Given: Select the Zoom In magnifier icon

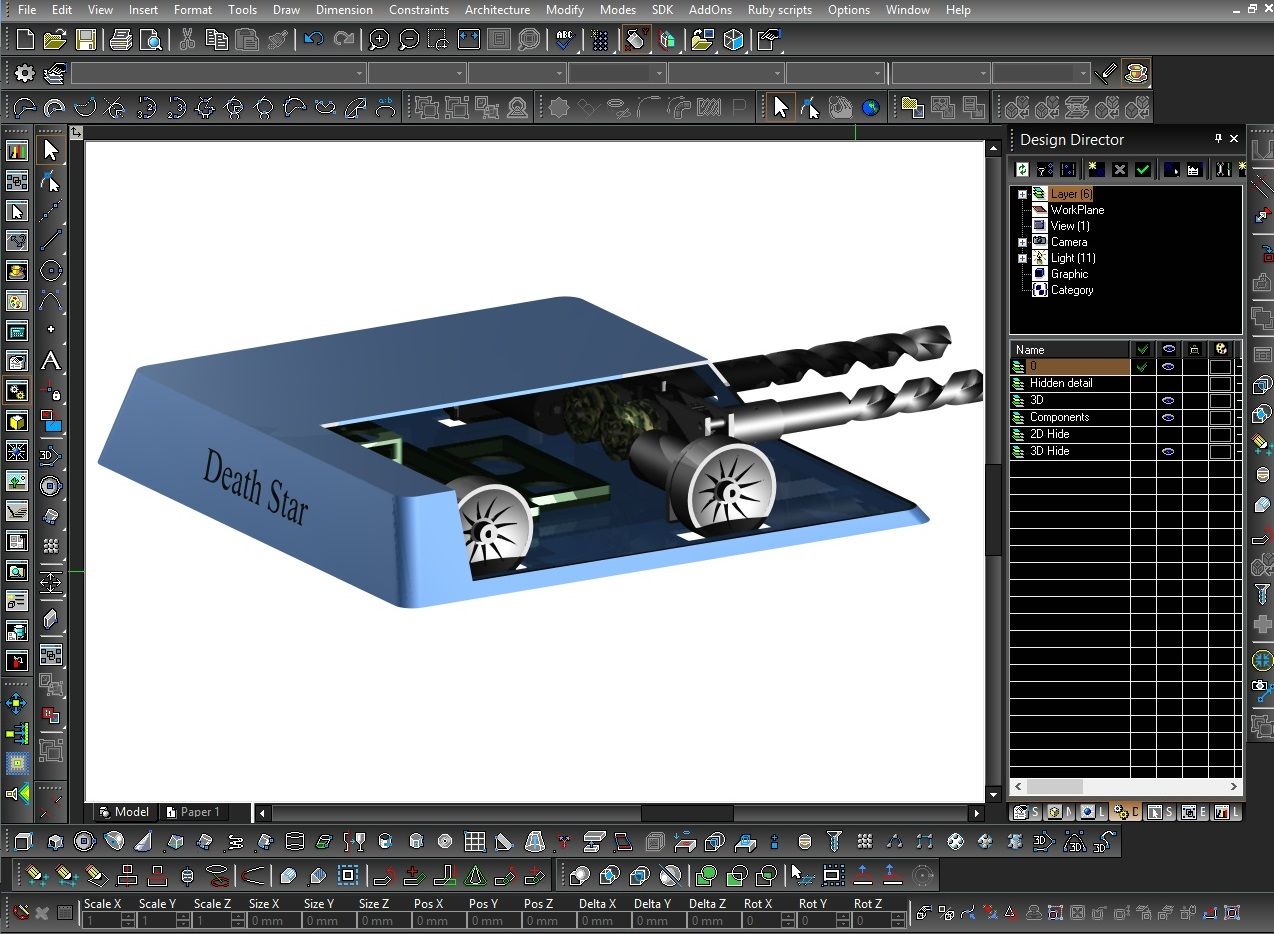Looking at the screenshot, I should (379, 40).
